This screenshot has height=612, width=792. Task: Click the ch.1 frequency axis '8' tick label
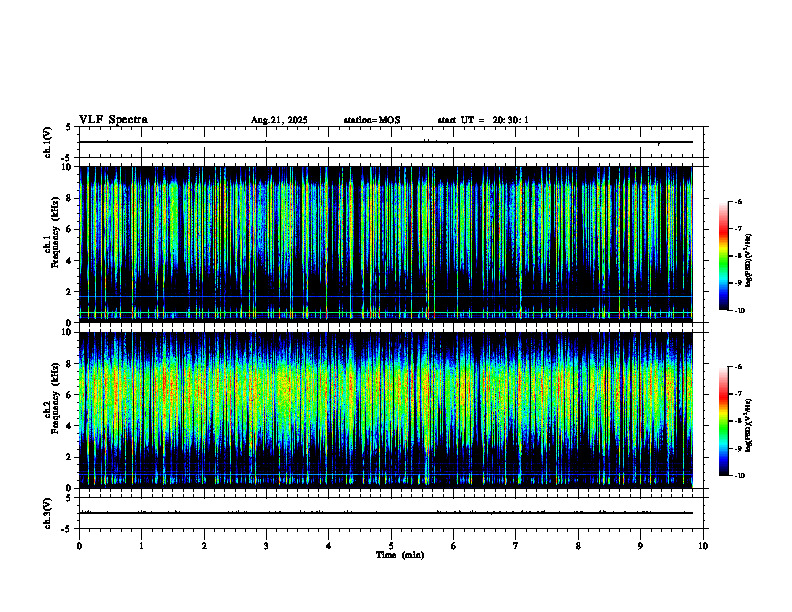coord(70,198)
